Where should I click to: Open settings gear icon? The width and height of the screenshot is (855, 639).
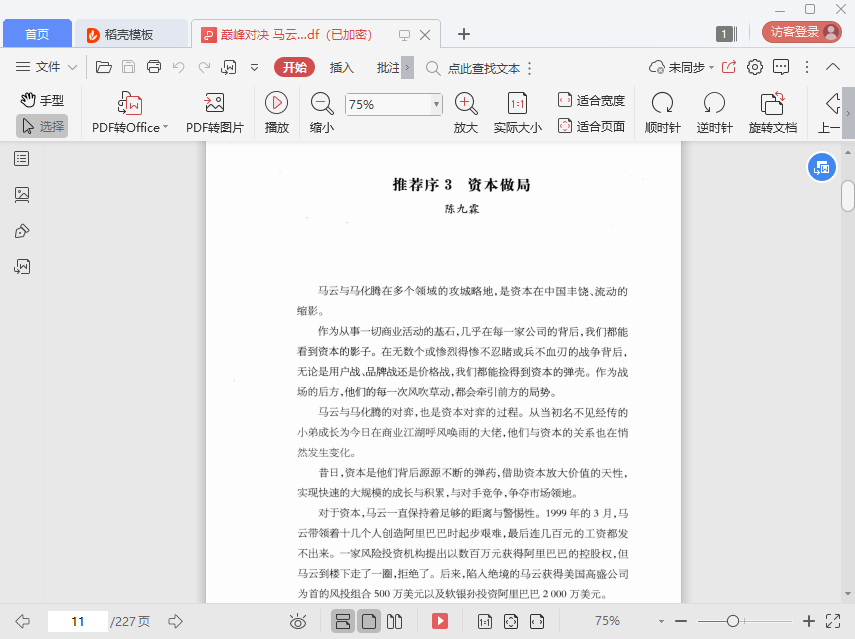[755, 67]
